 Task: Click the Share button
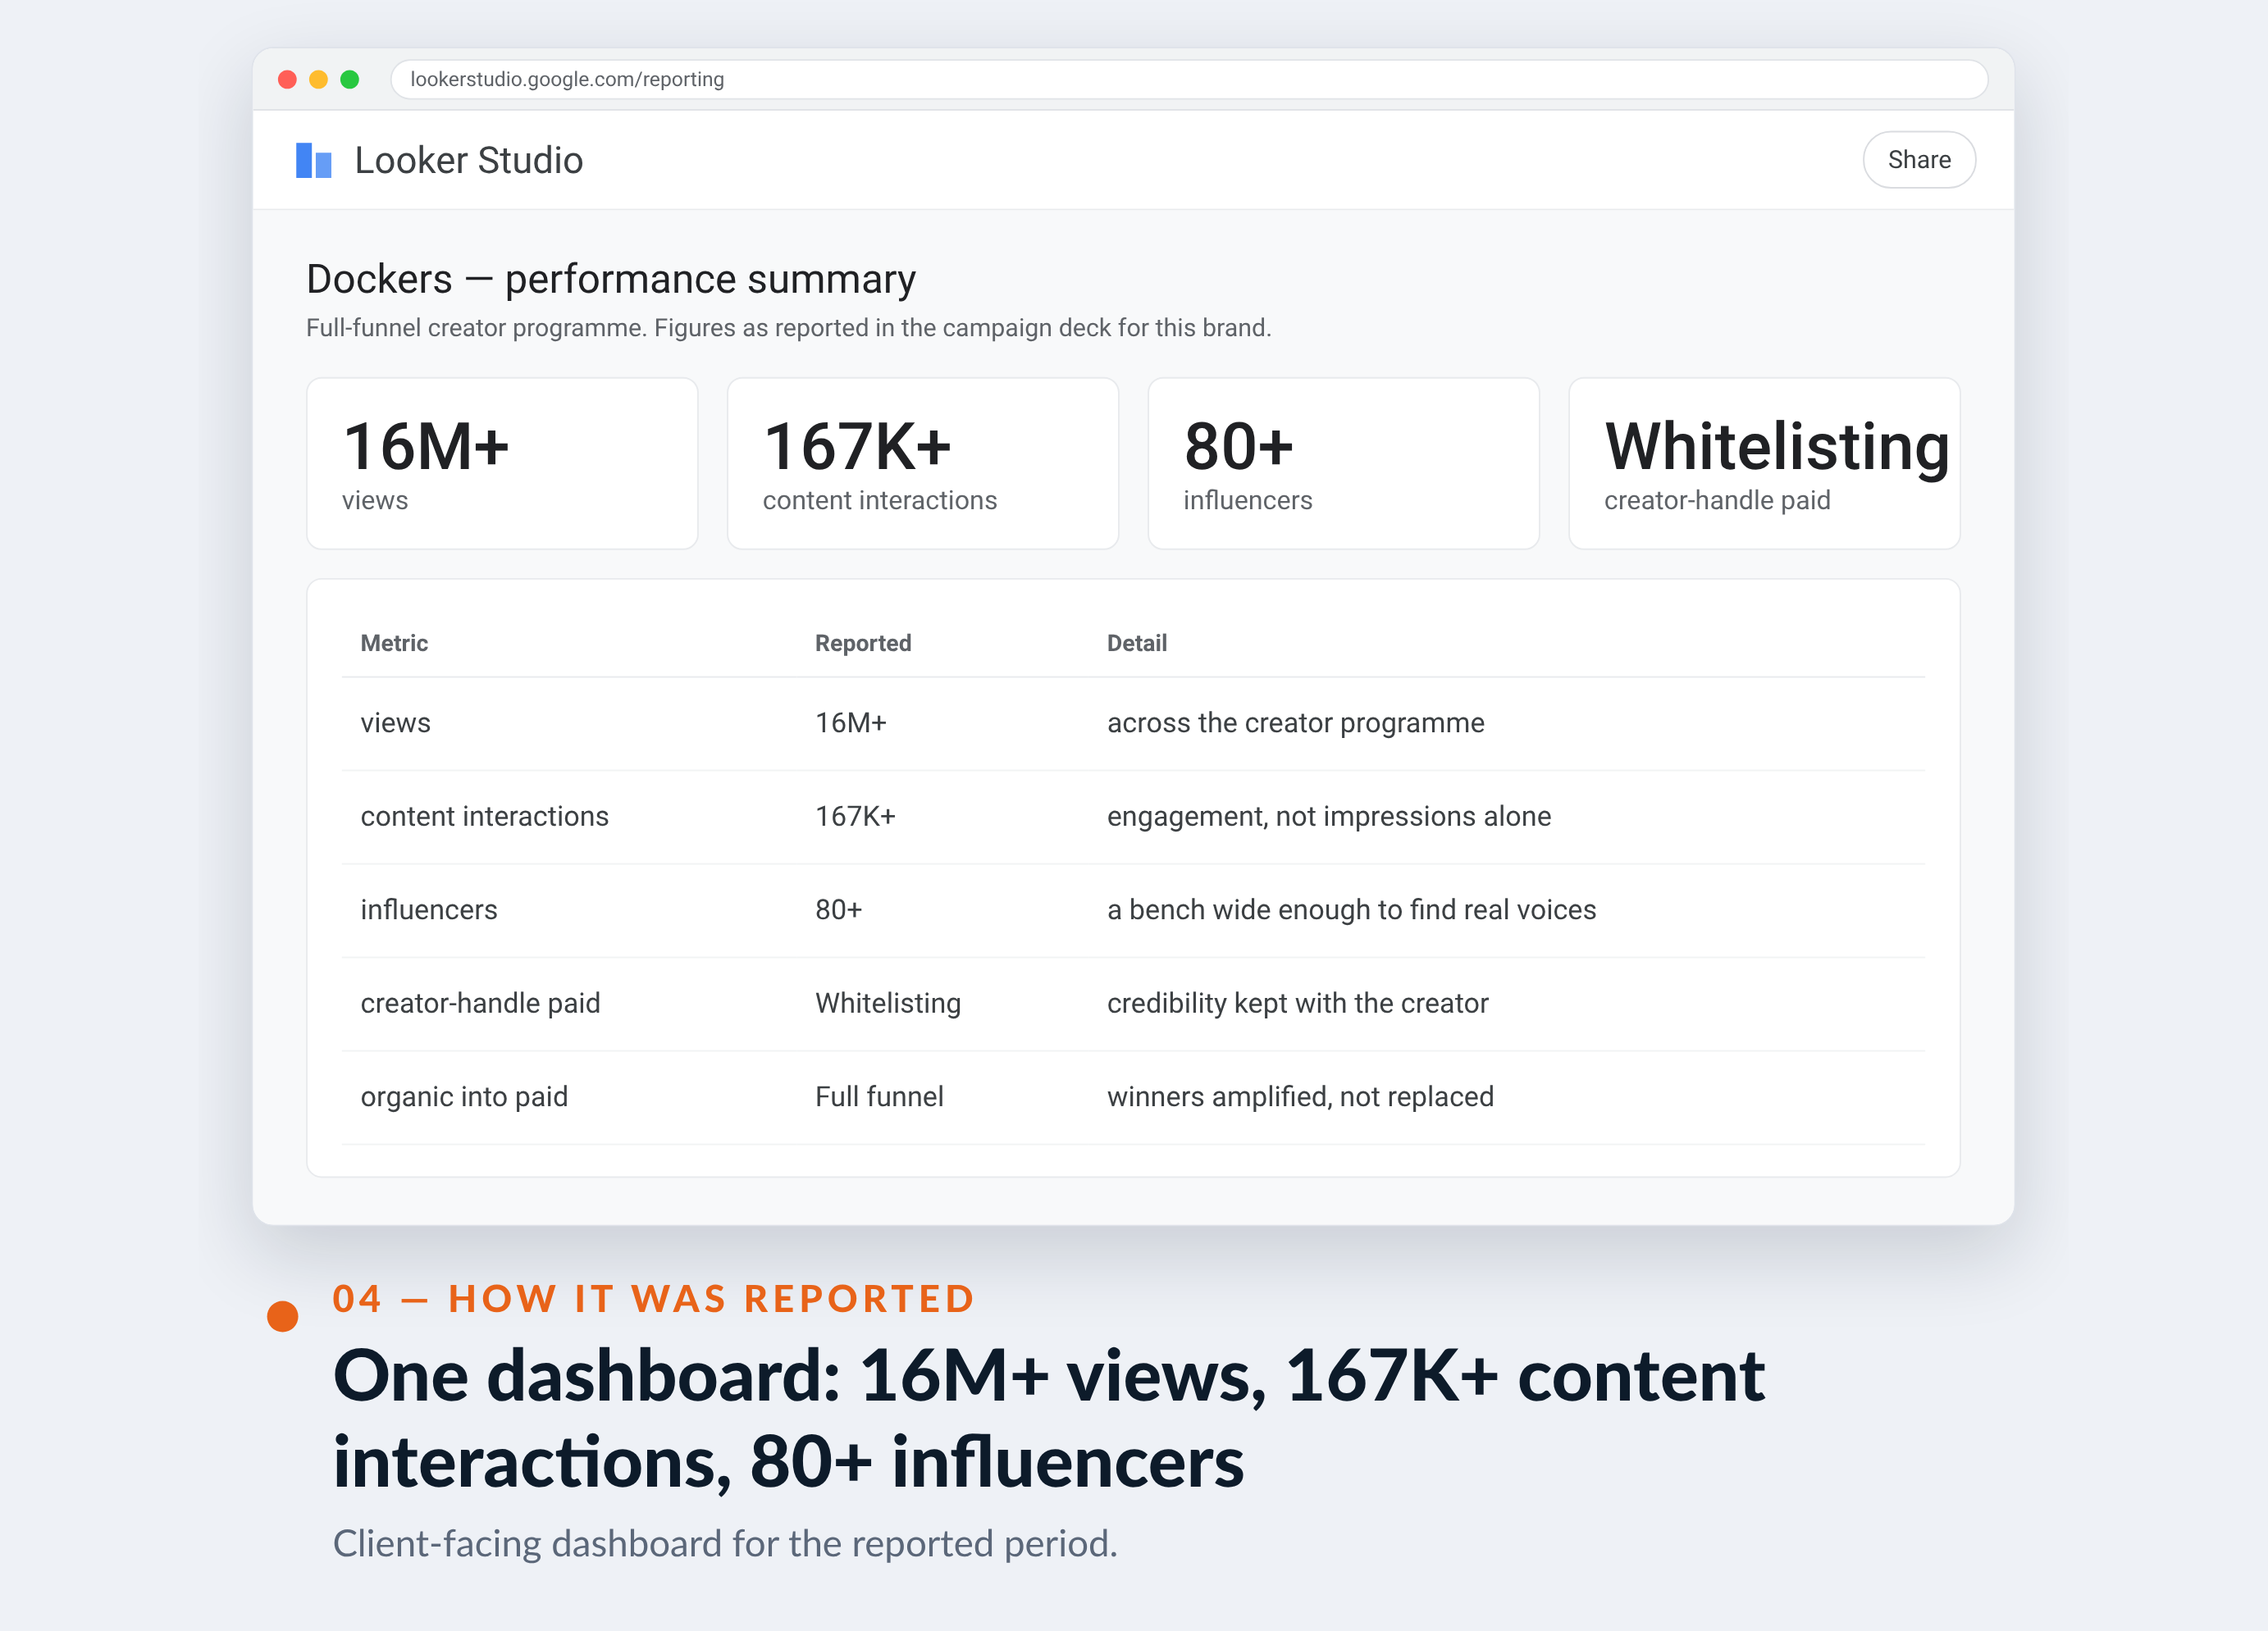[1918, 160]
